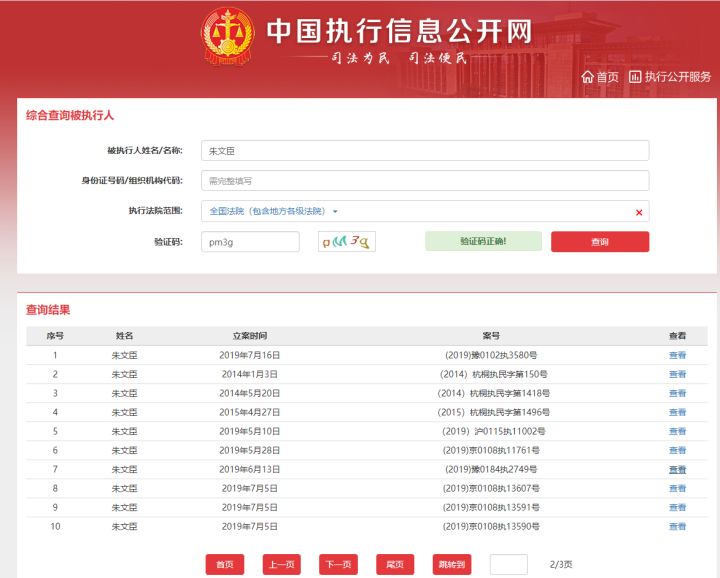View details for case 杭桐执民字第1418号
The width and height of the screenshot is (720, 578).
point(677,393)
